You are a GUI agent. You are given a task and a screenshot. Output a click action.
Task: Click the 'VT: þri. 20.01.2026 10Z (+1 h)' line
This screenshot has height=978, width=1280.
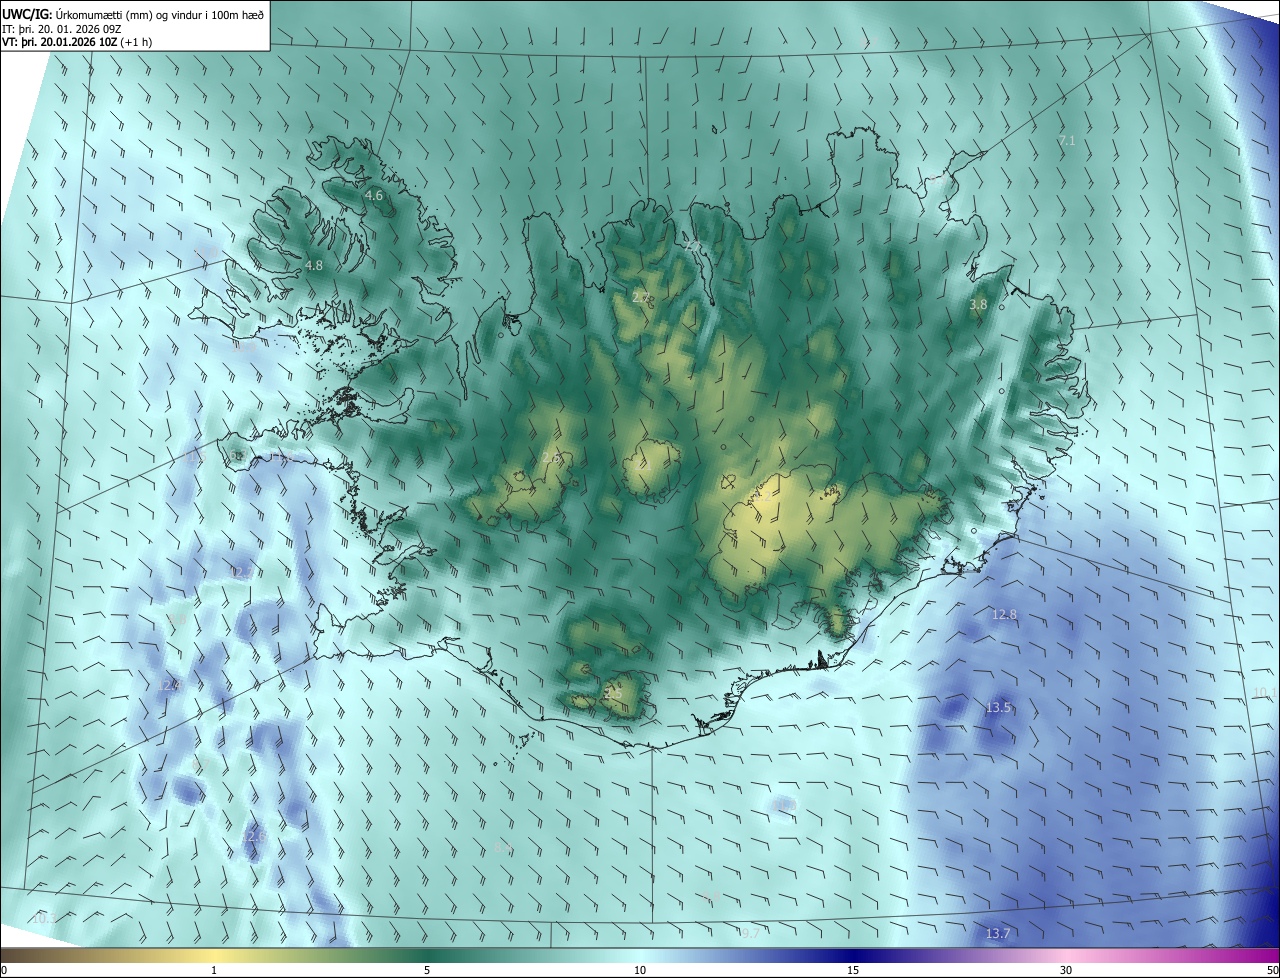(78, 43)
